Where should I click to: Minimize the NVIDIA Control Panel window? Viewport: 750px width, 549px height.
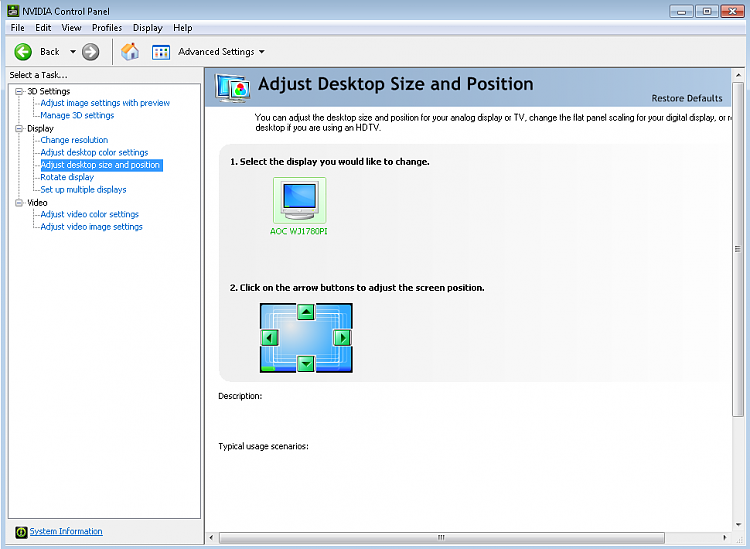click(681, 11)
